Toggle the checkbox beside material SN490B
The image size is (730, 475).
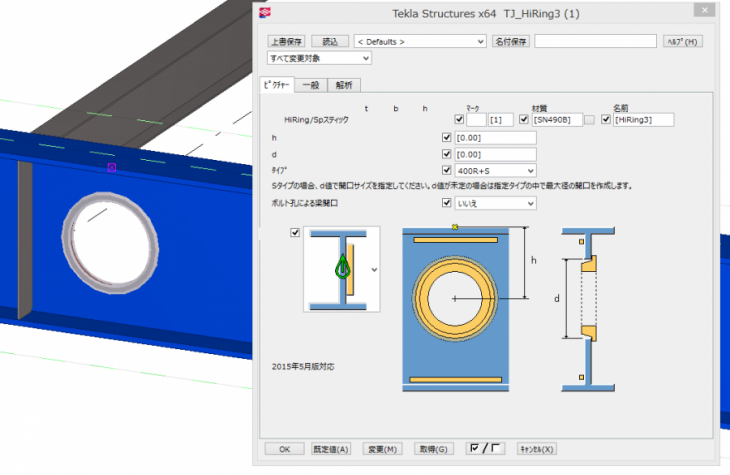point(525,120)
